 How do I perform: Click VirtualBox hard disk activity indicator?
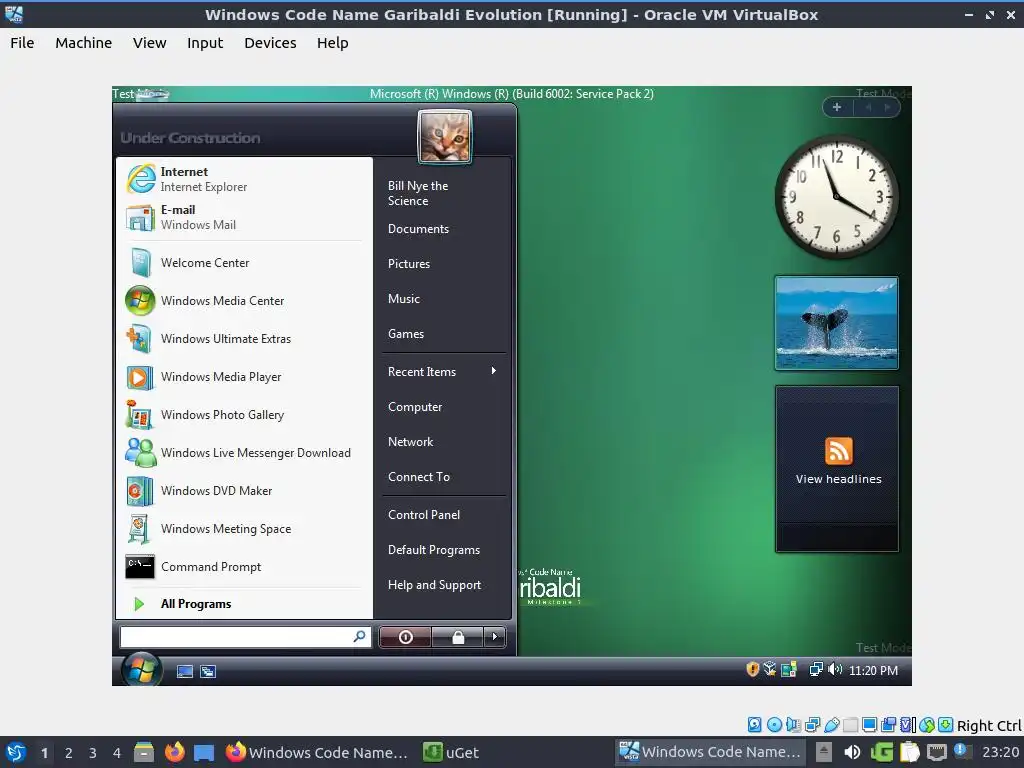(755, 724)
